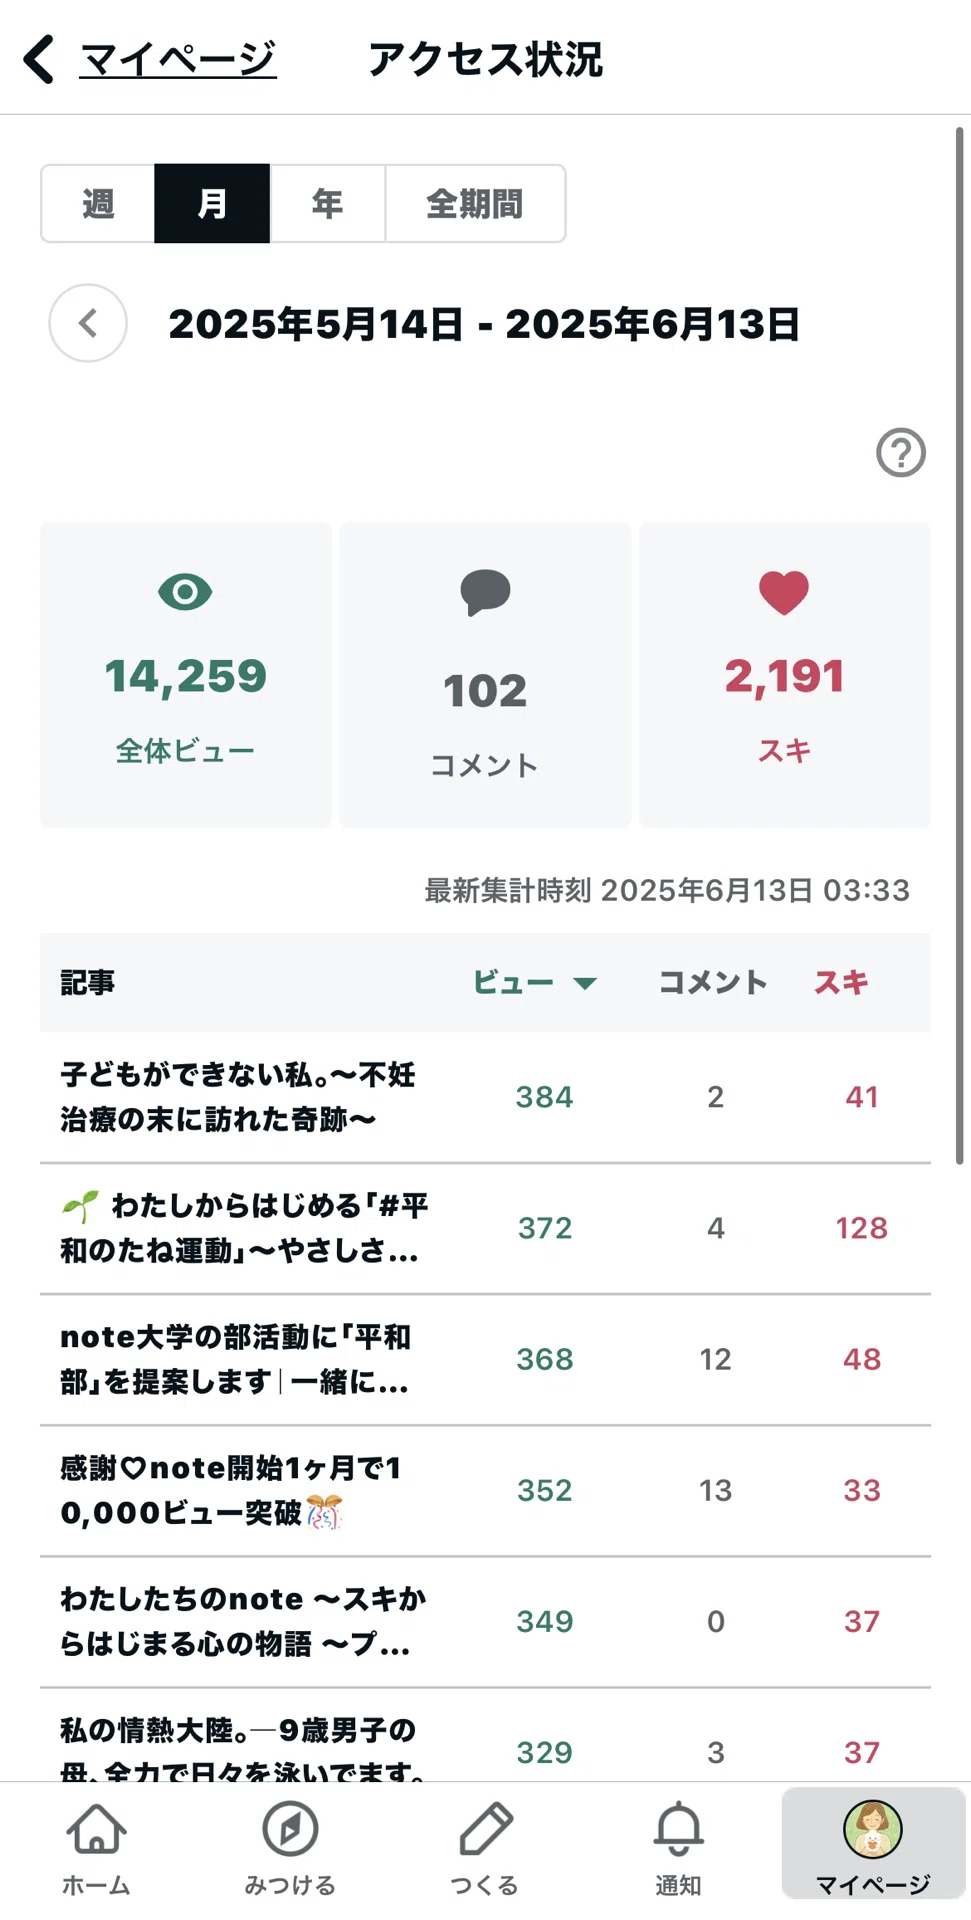Sort articles by スキ column header

tap(841, 982)
